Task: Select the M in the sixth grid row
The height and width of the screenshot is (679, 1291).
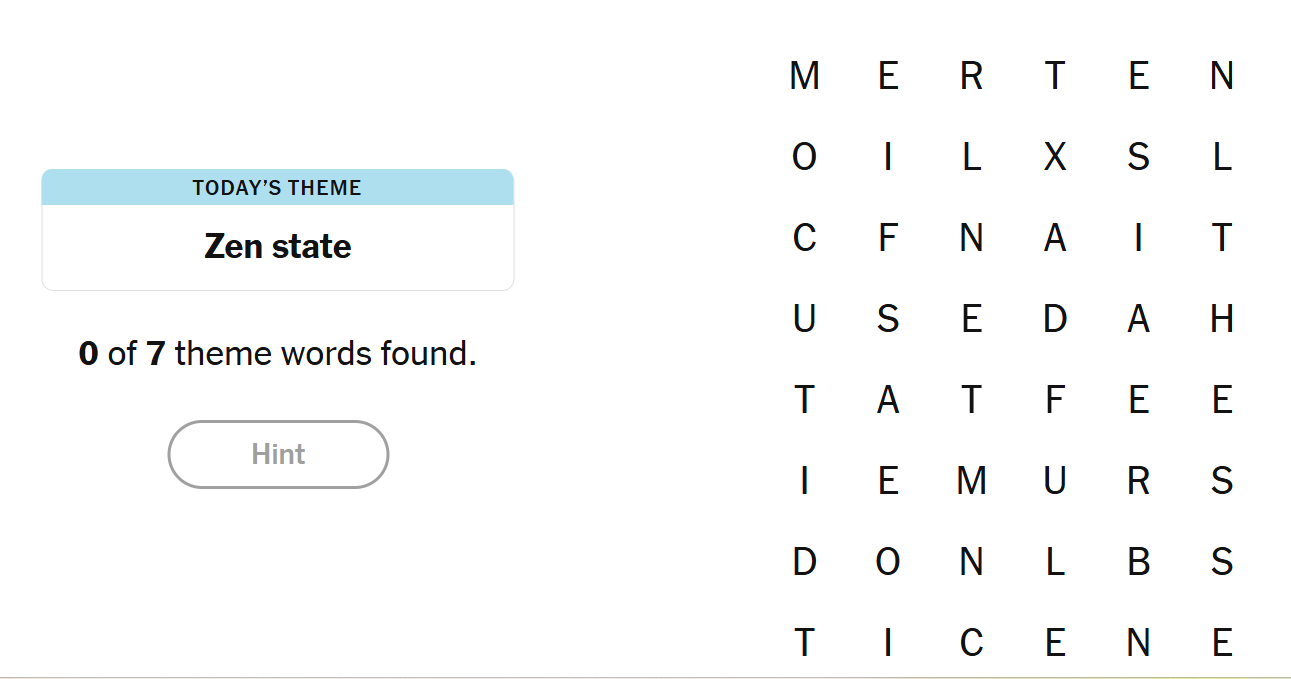Action: pos(971,480)
